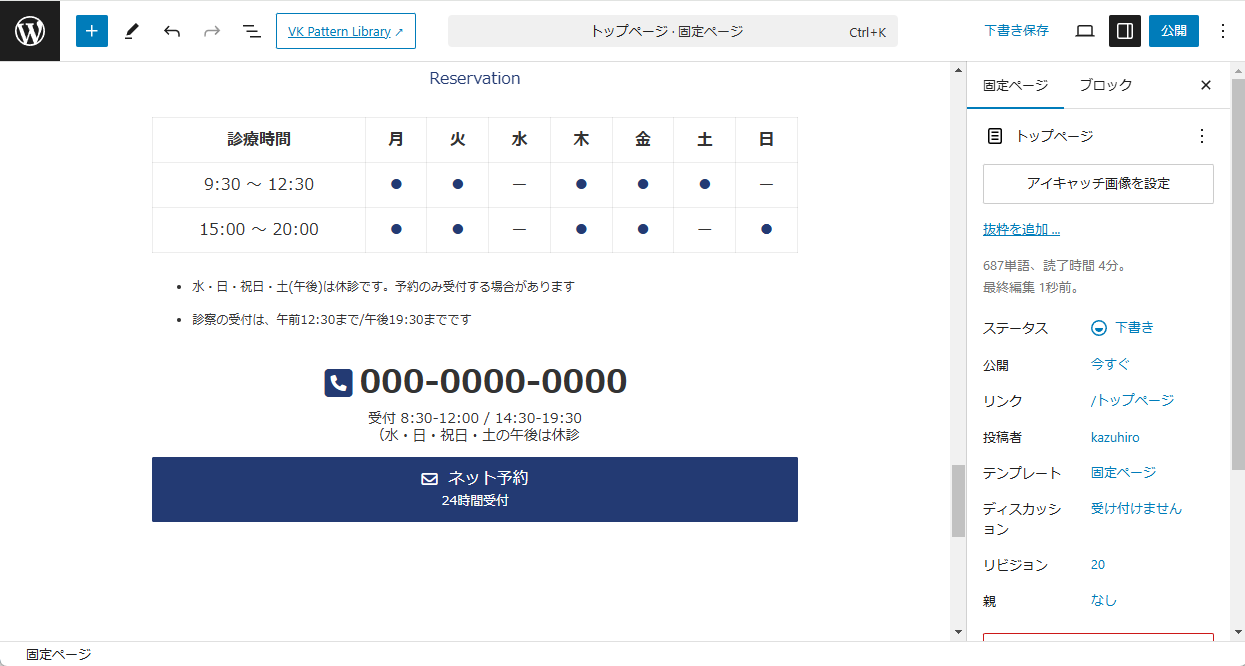Click the ネット予約 navy button block
The height and width of the screenshot is (666, 1245).
pos(474,489)
